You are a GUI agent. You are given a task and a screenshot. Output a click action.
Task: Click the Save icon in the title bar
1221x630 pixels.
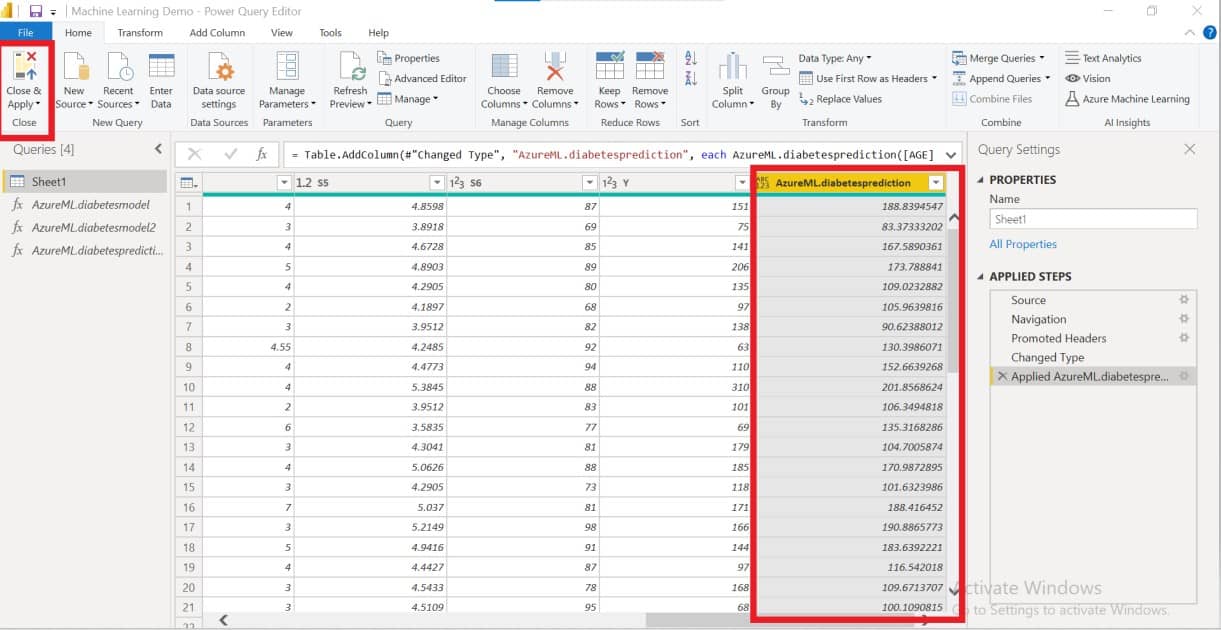click(x=36, y=11)
